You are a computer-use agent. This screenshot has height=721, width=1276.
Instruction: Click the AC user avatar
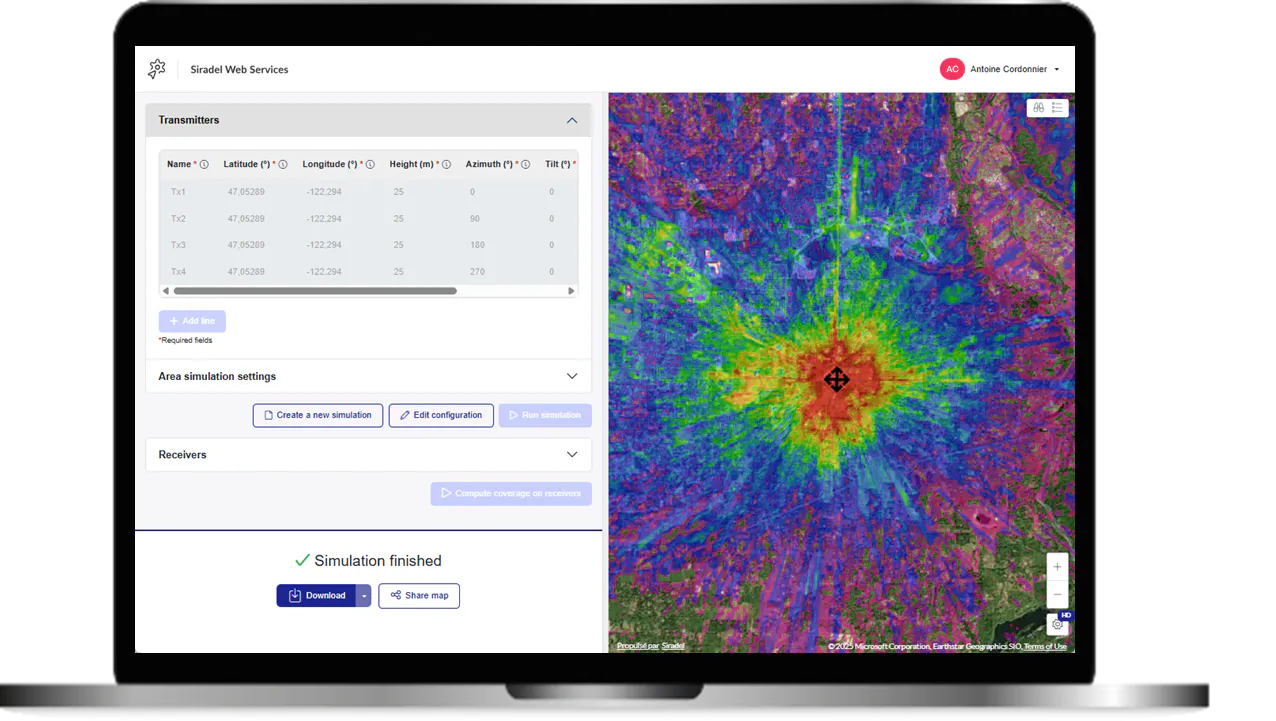click(951, 69)
